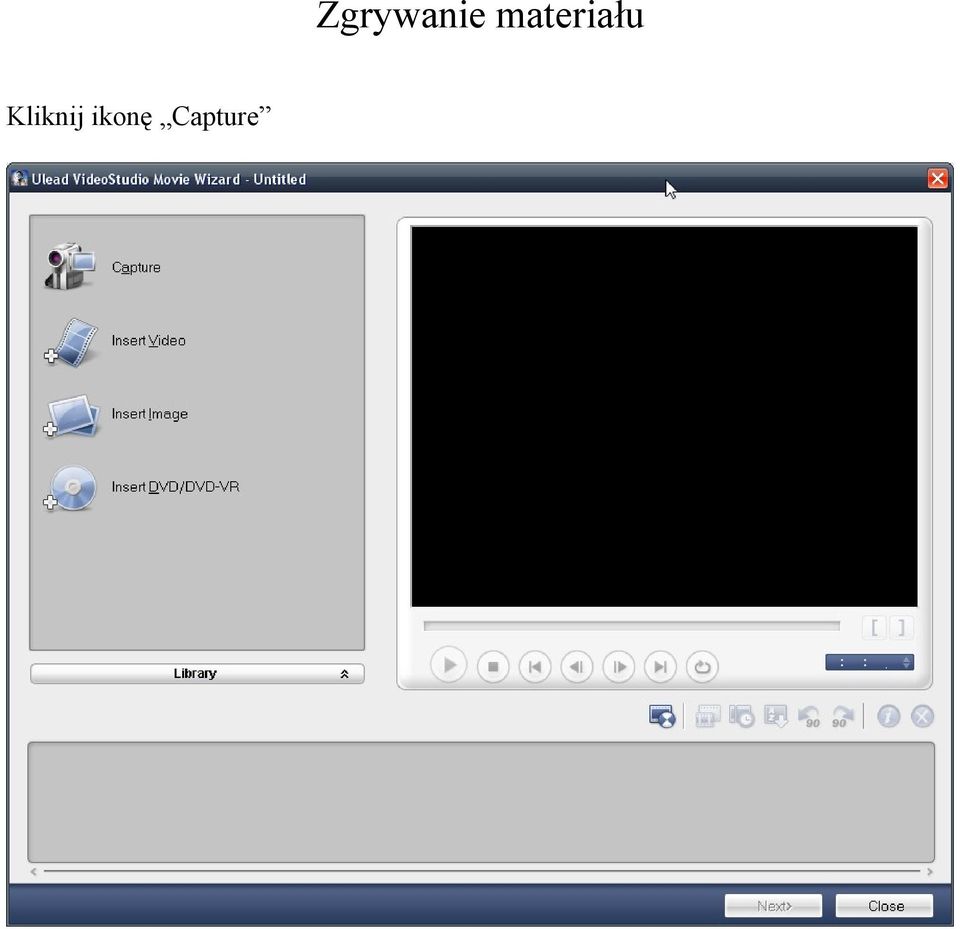Close the Movie Wizard window with red X
Screen dimensions: 960x929
tap(937, 179)
